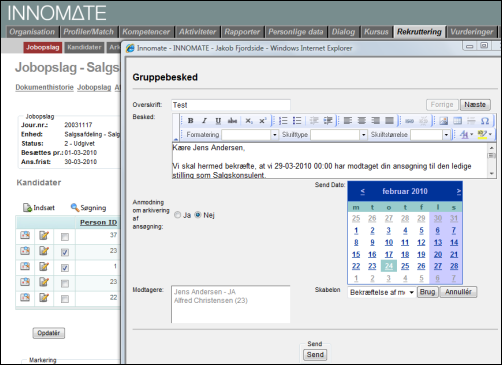502x365 pixels.
Task: Open the Kandidater sub-tab
Action: coord(84,47)
